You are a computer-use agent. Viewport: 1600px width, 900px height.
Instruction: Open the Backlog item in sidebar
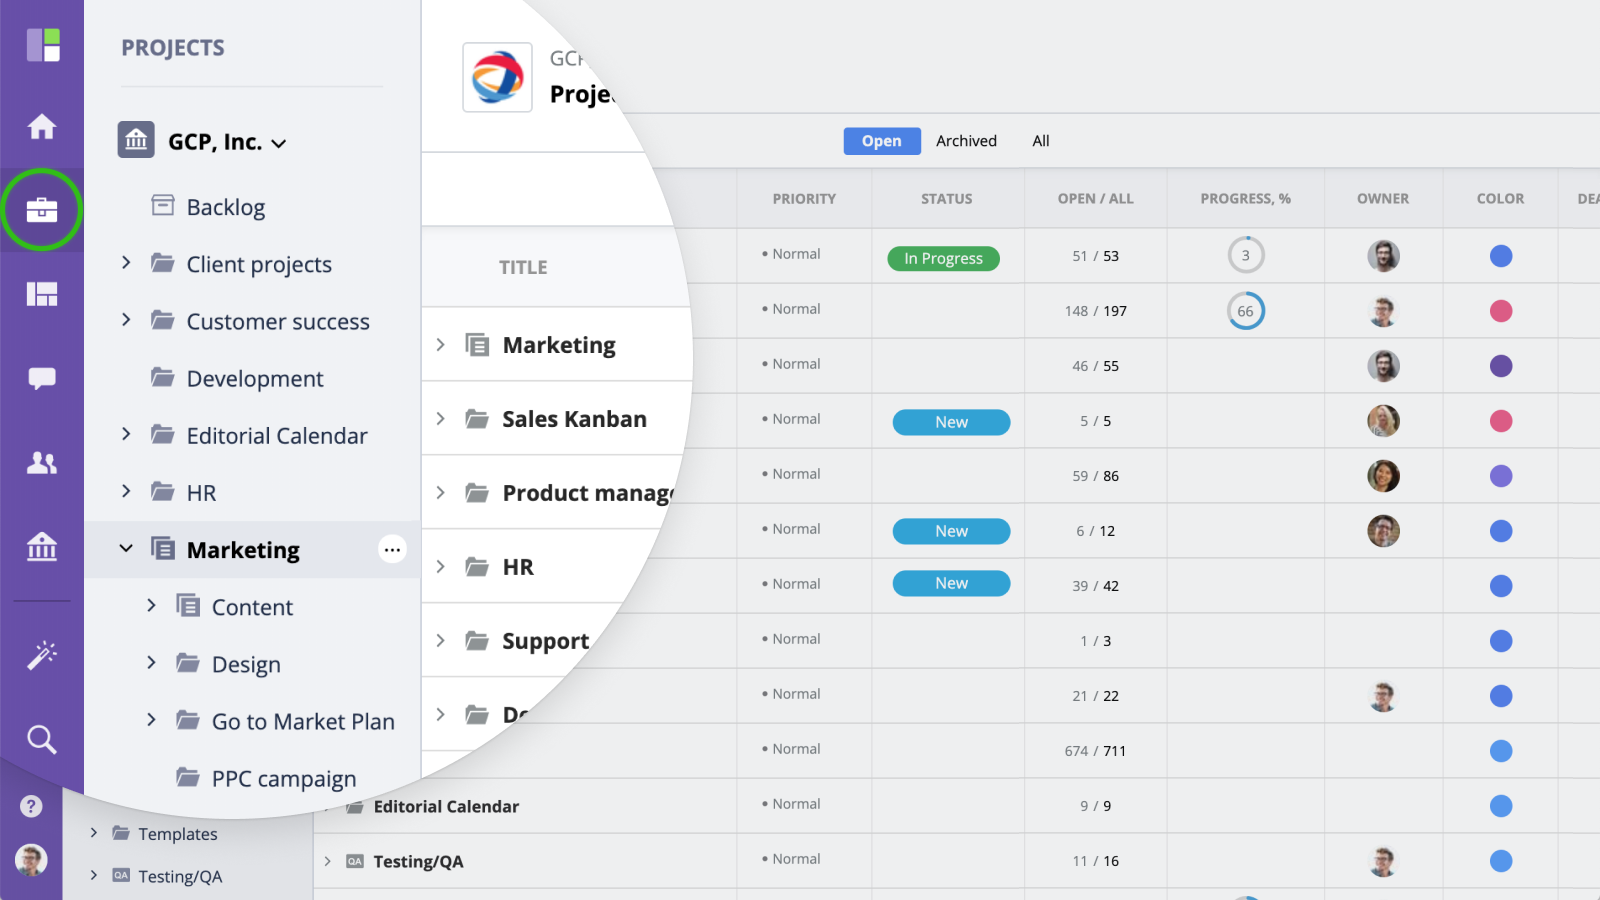pyautogui.click(x=225, y=207)
